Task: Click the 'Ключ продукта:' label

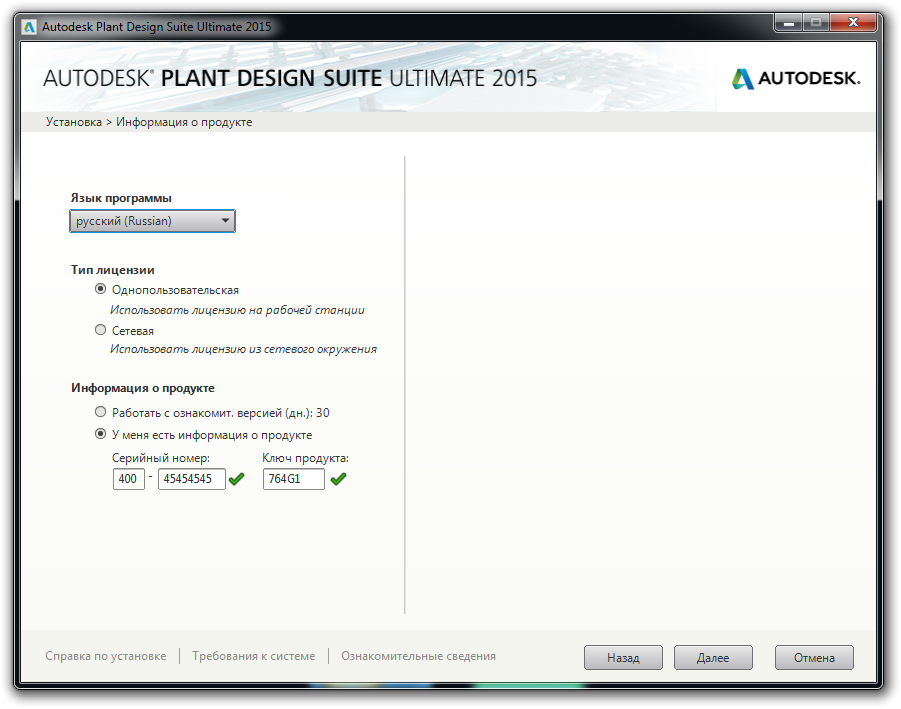Action: click(x=306, y=458)
